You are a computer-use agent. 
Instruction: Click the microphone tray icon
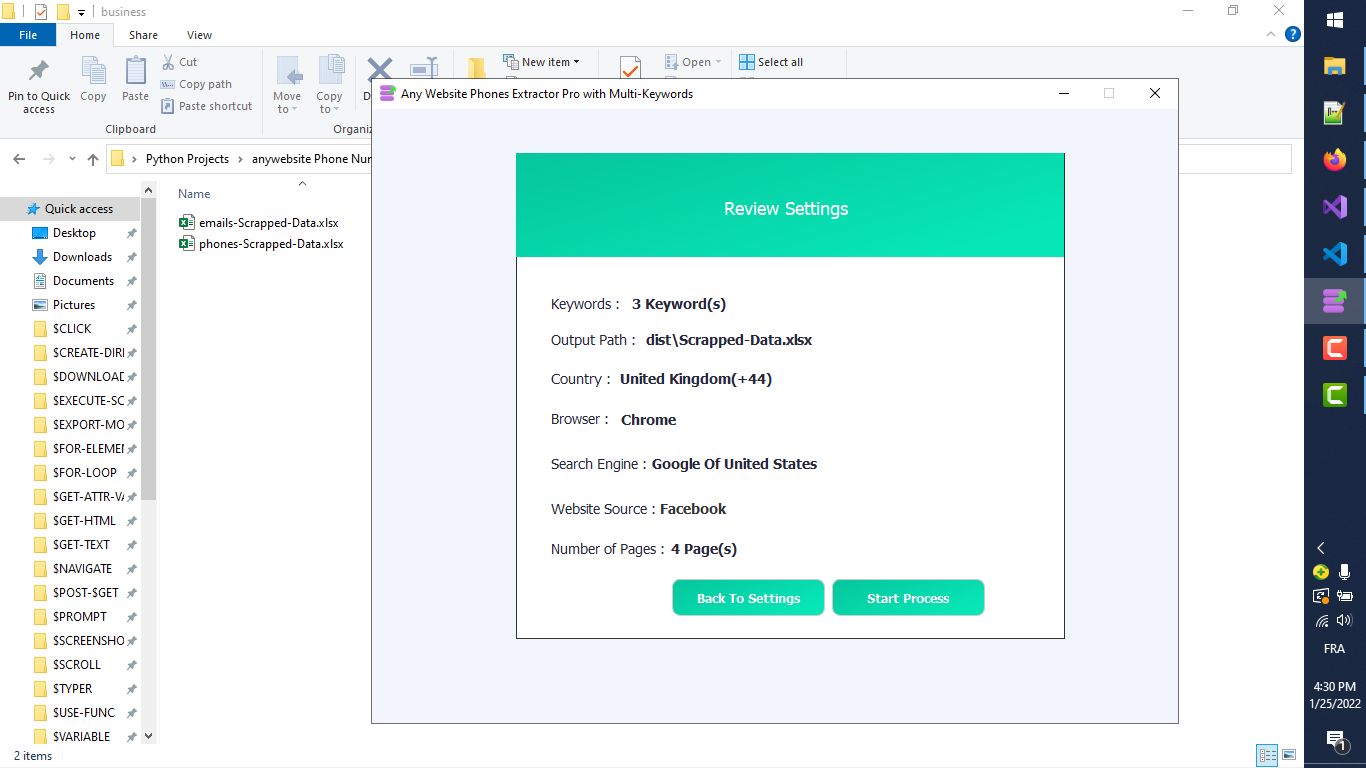point(1345,572)
